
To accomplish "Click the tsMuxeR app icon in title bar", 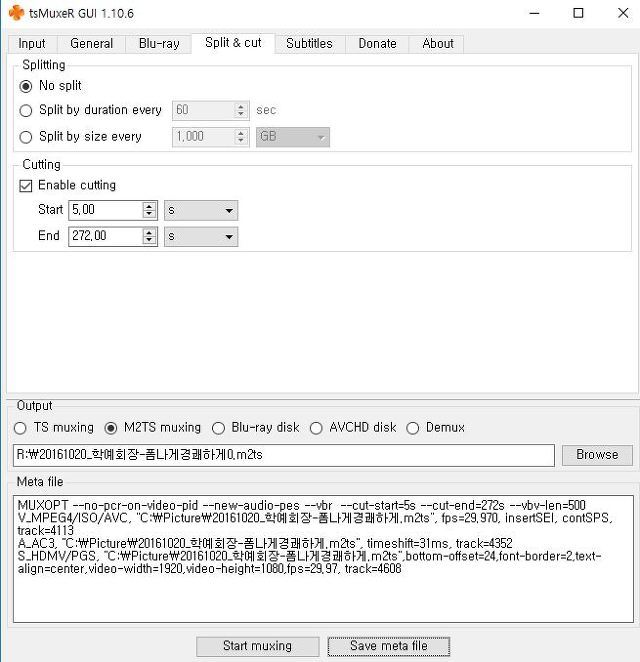I will click(x=16, y=13).
